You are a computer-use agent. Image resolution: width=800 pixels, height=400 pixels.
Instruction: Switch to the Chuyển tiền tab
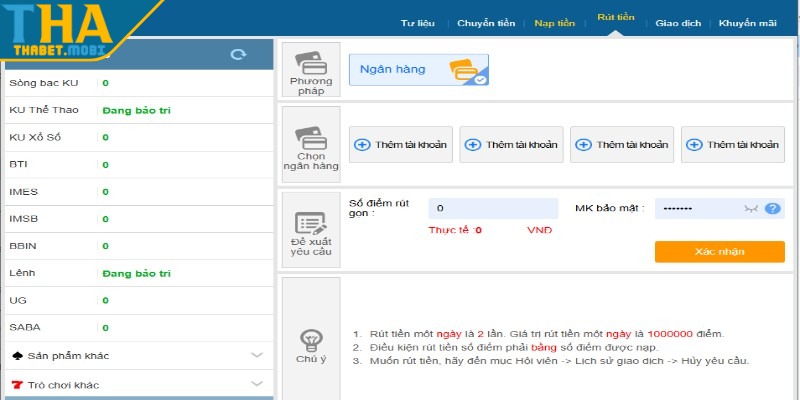pos(486,22)
